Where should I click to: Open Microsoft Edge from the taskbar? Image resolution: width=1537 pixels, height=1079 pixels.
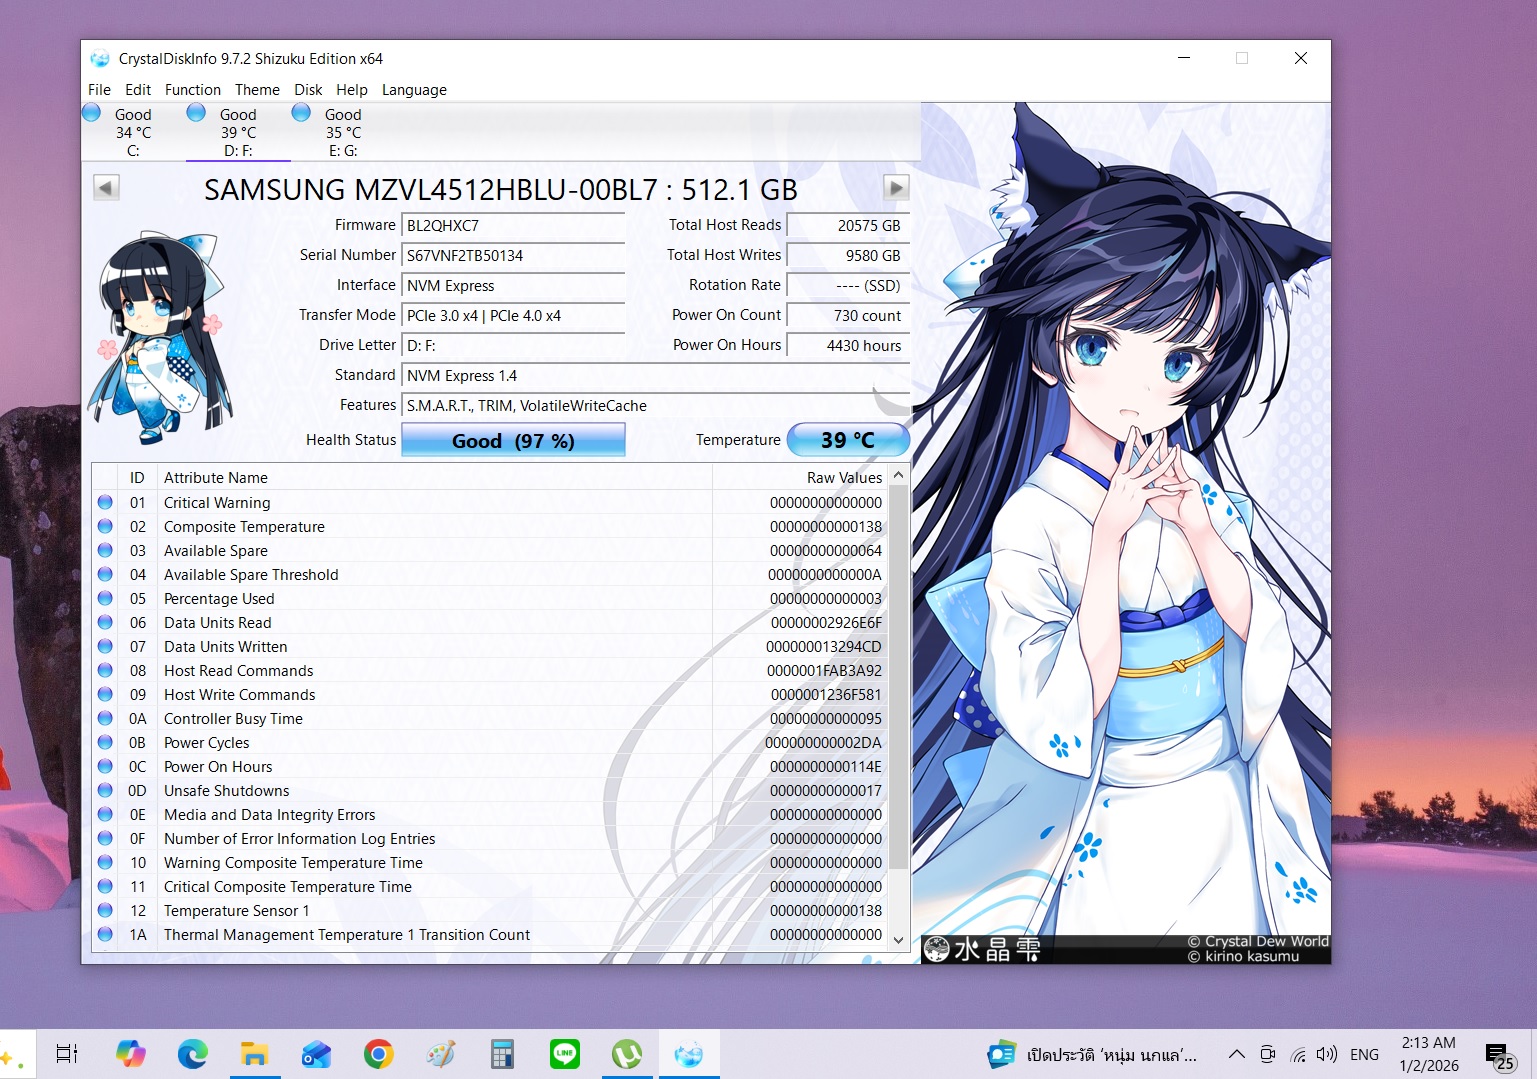[192, 1054]
